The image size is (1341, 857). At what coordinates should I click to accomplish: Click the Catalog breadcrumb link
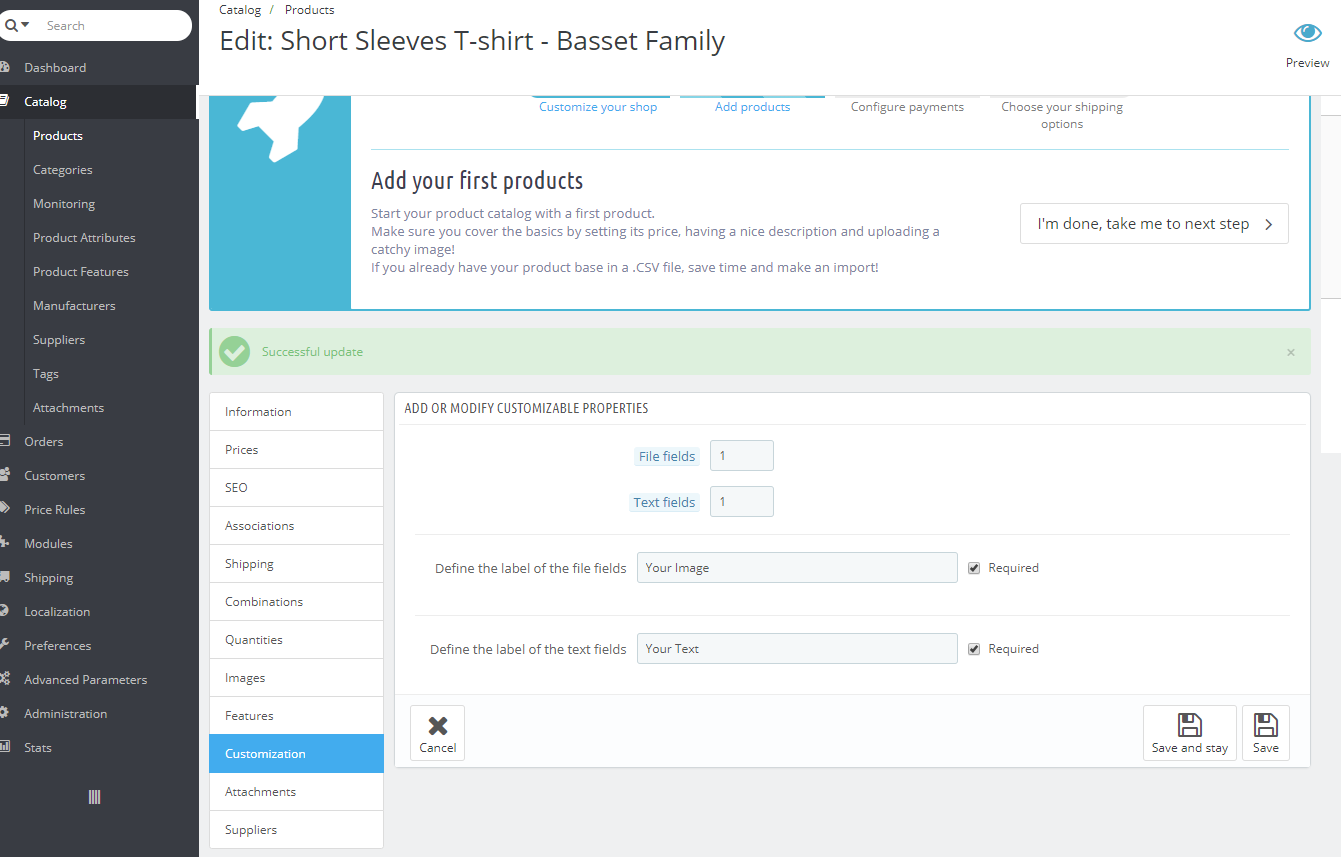point(240,10)
